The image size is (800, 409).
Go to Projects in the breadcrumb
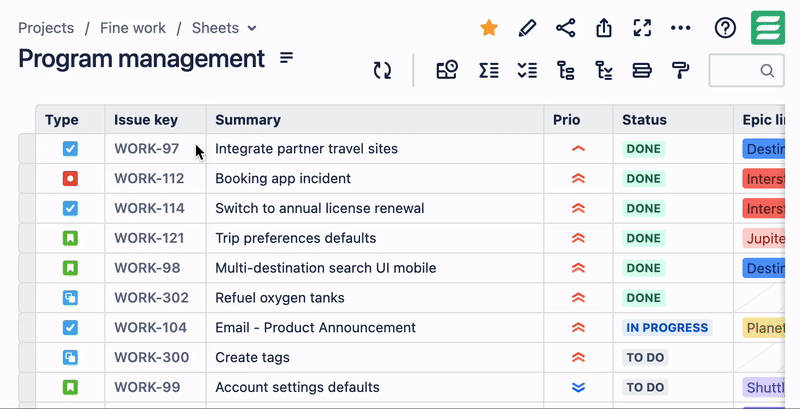tap(46, 28)
